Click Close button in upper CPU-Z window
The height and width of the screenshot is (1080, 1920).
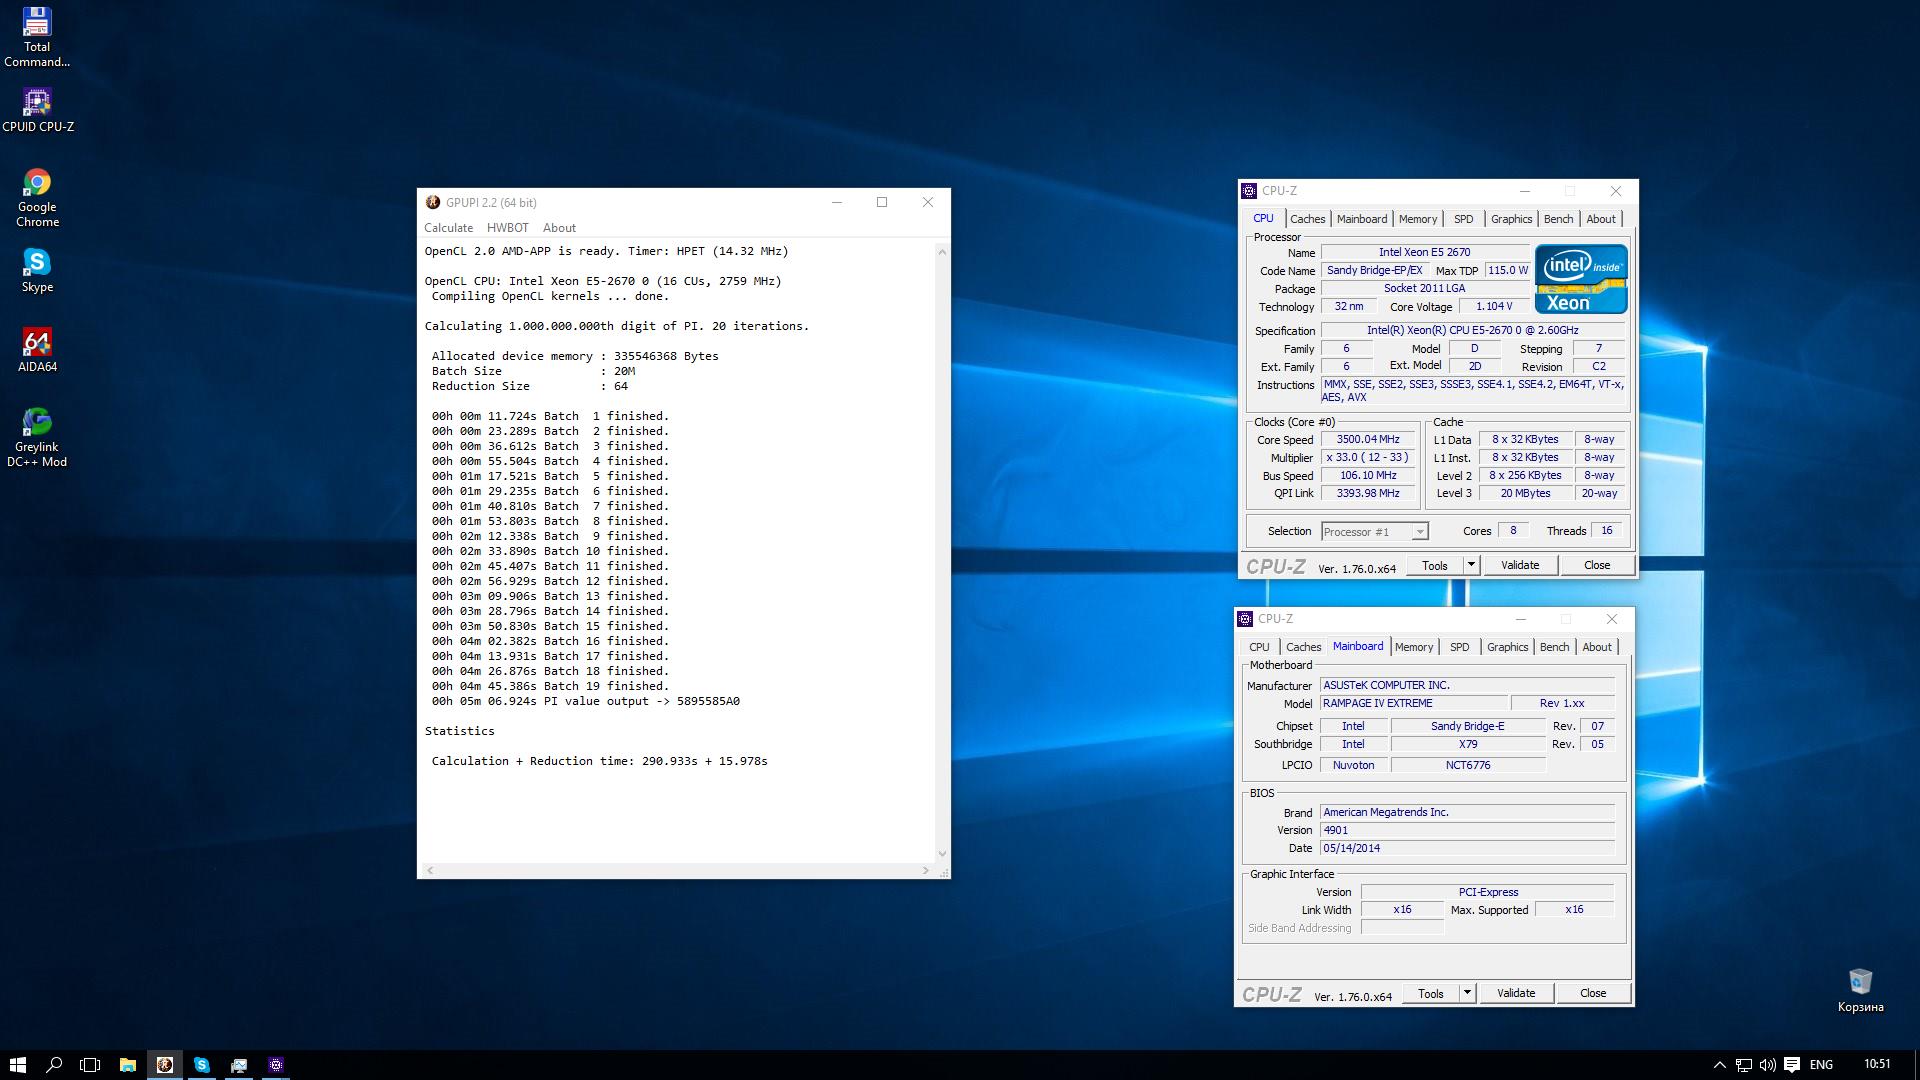tap(1597, 565)
